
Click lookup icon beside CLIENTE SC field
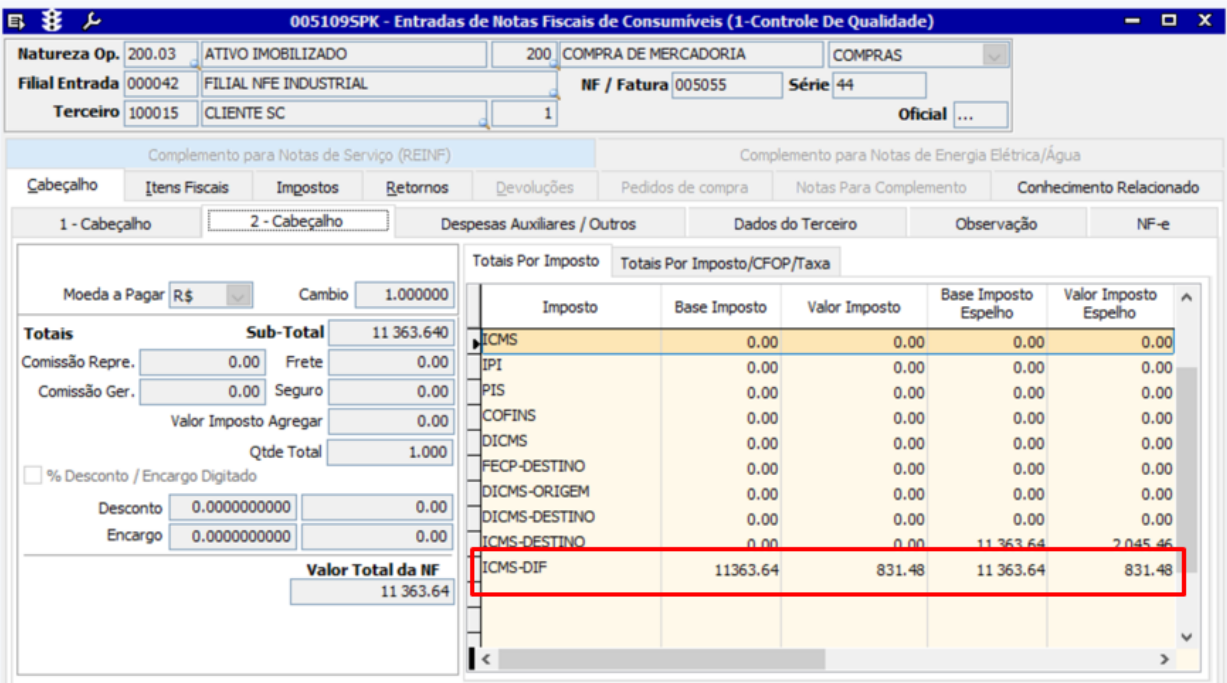click(485, 124)
